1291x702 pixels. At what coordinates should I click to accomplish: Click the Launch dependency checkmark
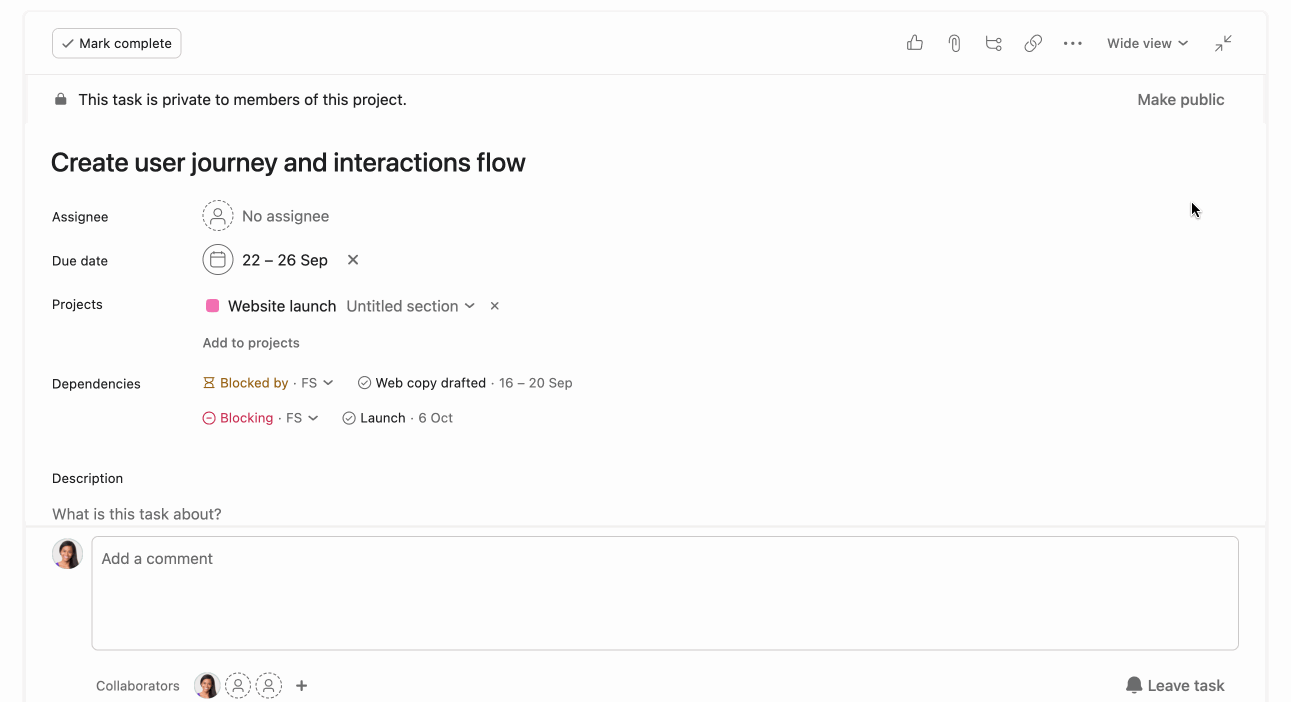(x=348, y=417)
